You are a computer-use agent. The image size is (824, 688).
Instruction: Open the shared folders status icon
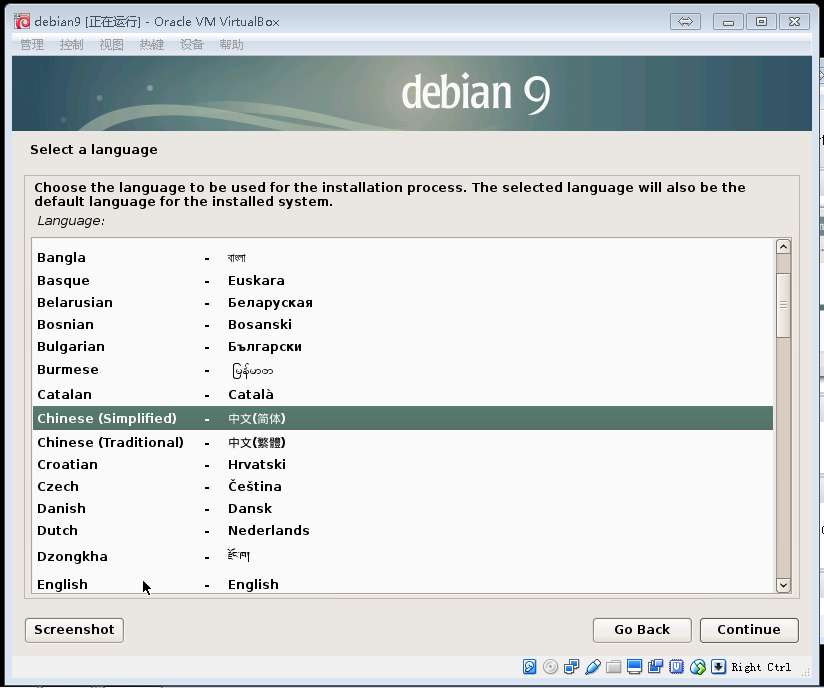pos(613,666)
